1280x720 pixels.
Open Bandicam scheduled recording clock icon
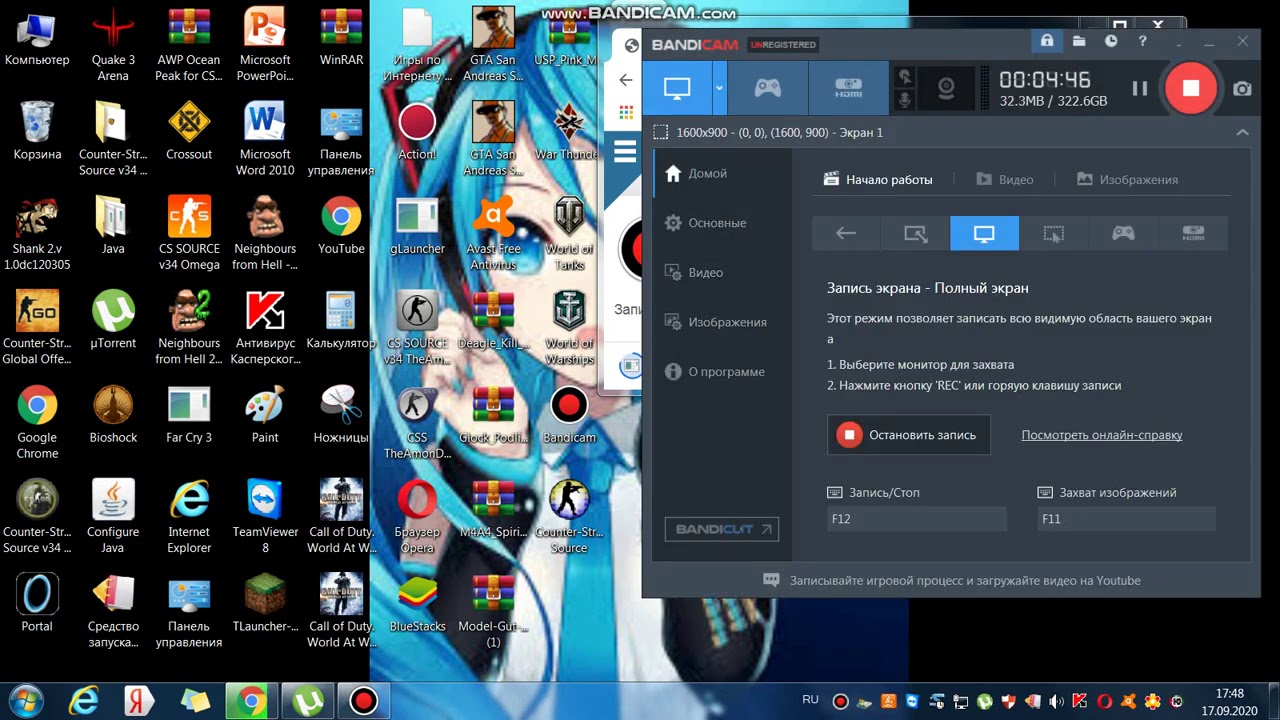pyautogui.click(x=1111, y=42)
